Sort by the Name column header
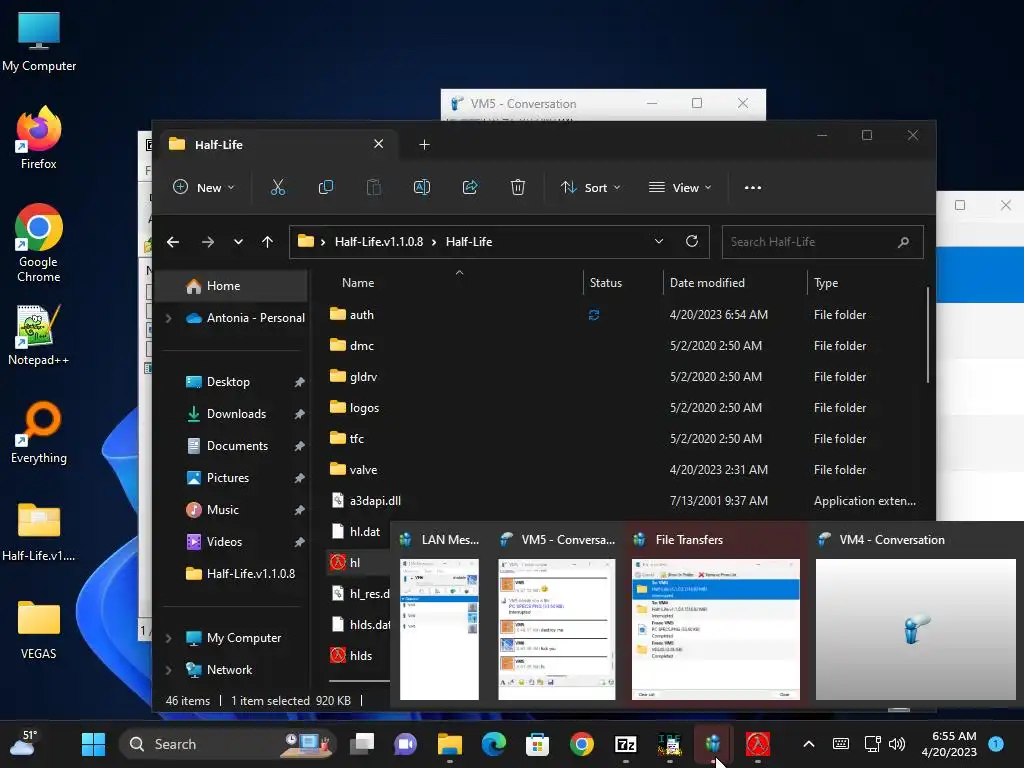The width and height of the screenshot is (1024, 768). (x=358, y=283)
